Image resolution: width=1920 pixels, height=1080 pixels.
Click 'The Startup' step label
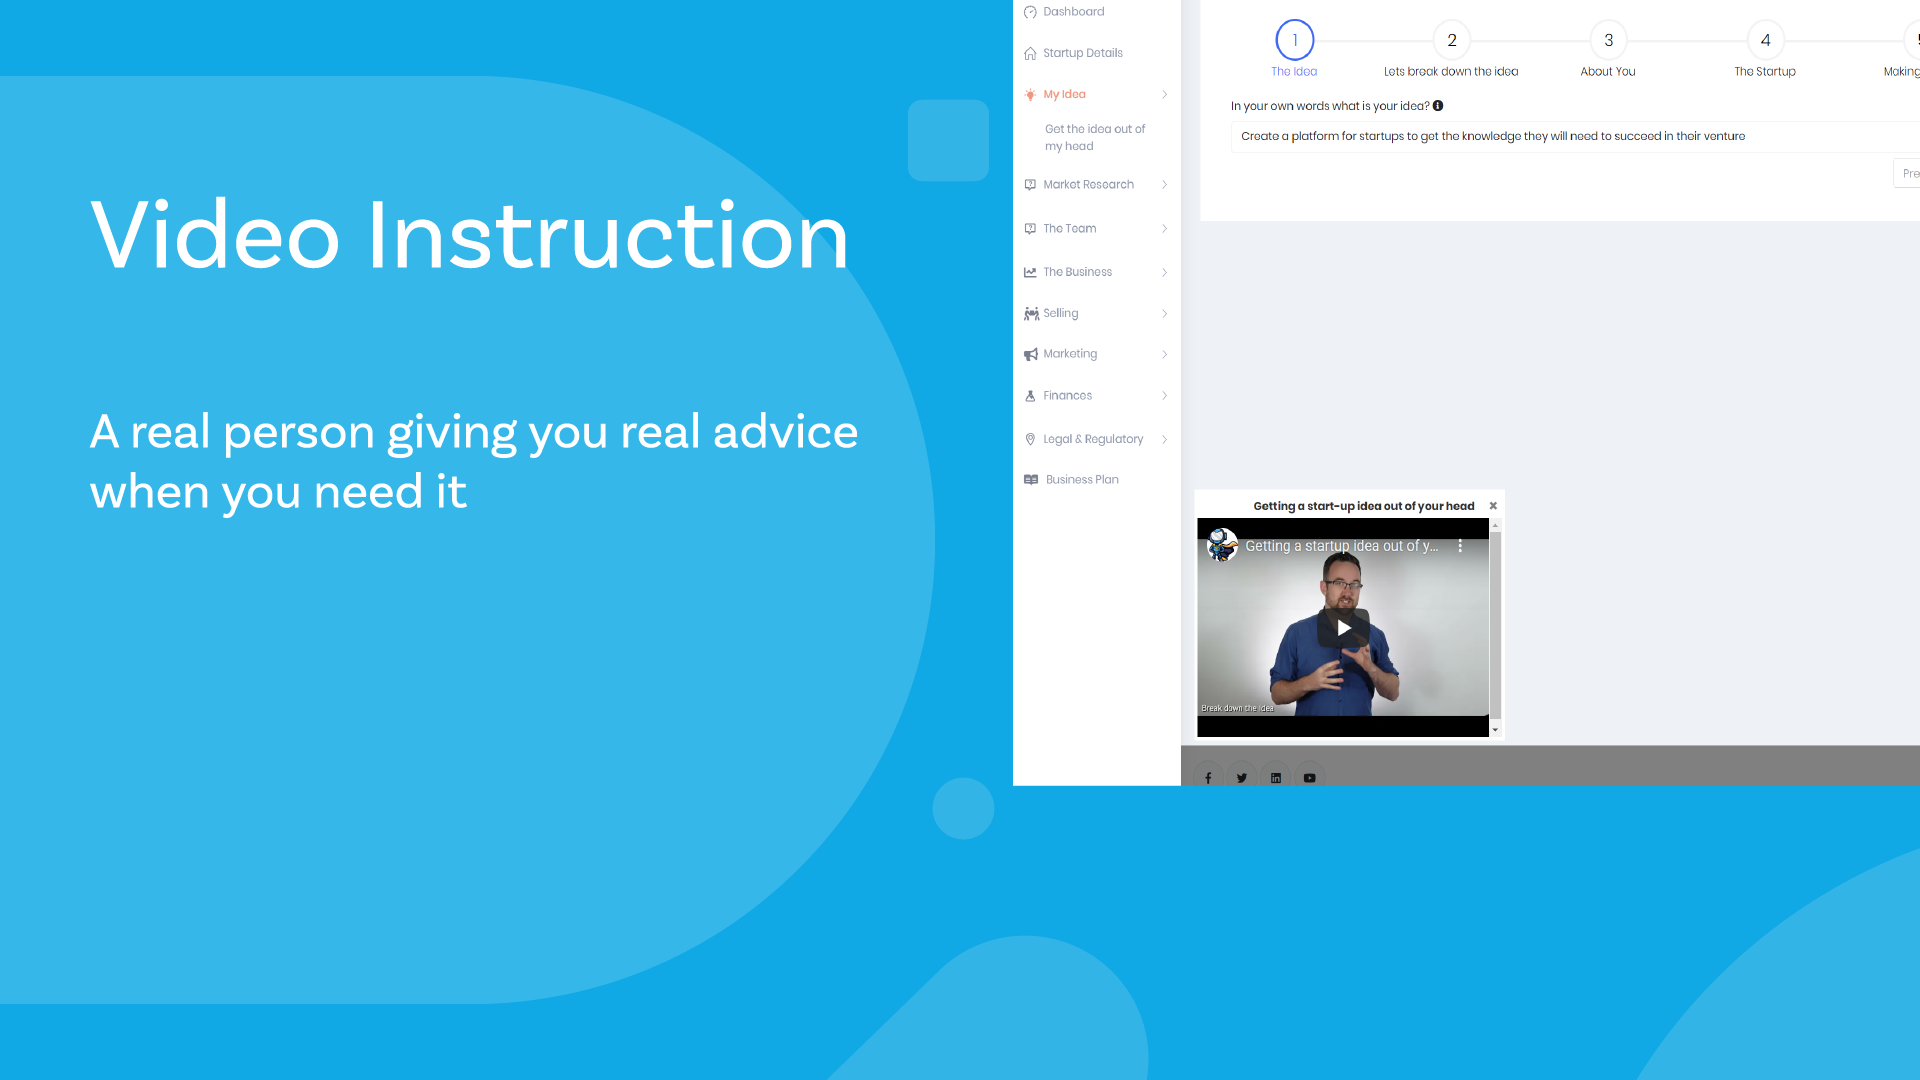click(1765, 72)
